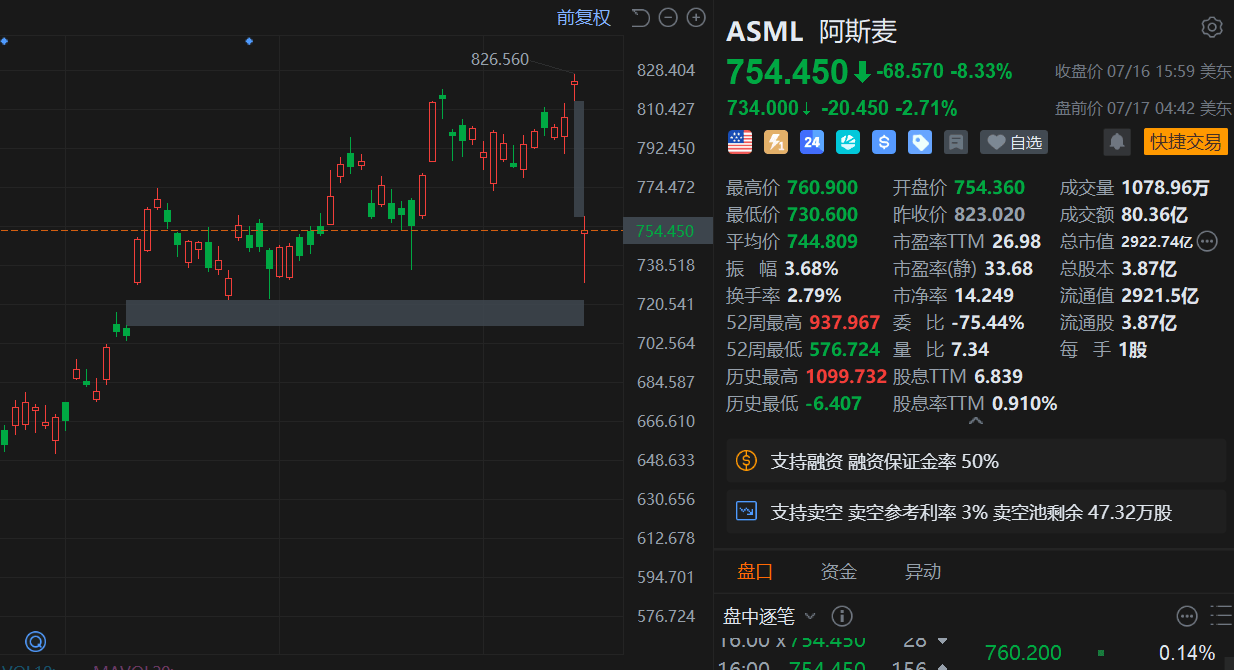Screen dimensions: 1234x670
Task: Click the 振幅 3.68% value
Action: [812, 268]
